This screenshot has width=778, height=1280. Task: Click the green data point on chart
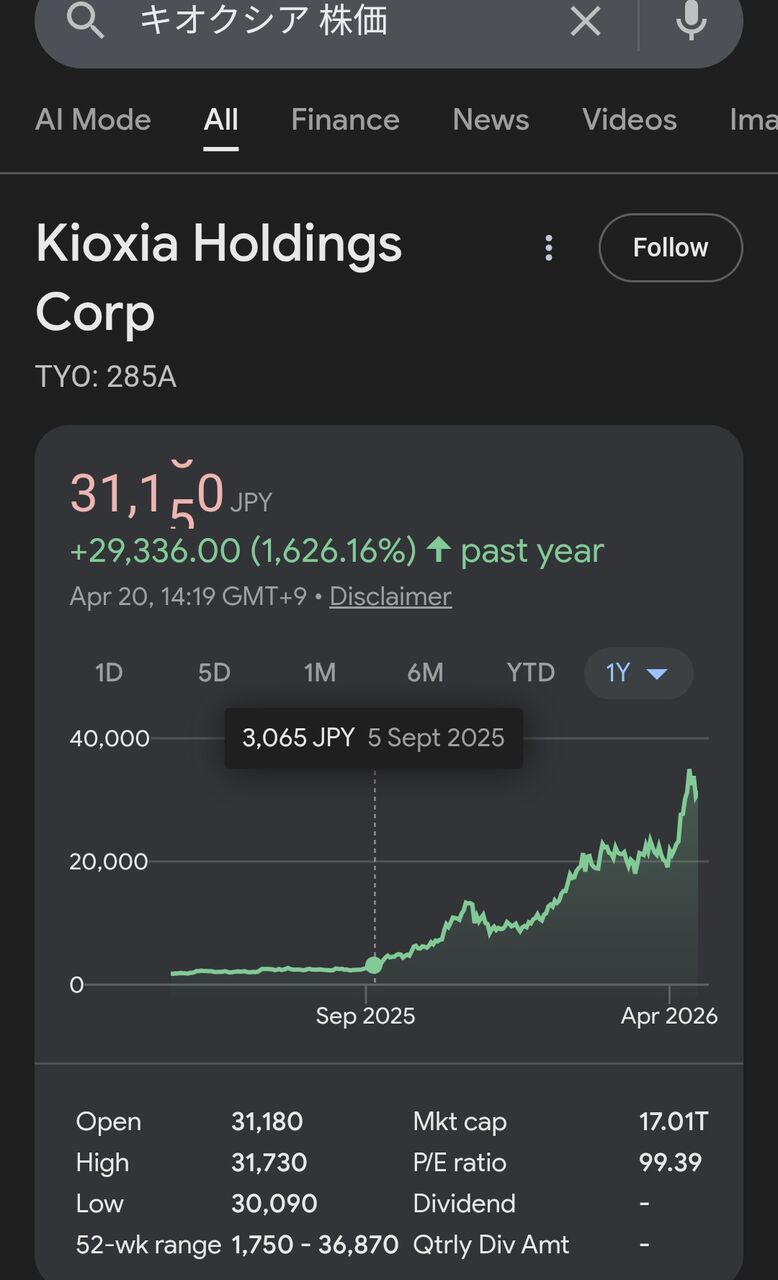[374, 965]
